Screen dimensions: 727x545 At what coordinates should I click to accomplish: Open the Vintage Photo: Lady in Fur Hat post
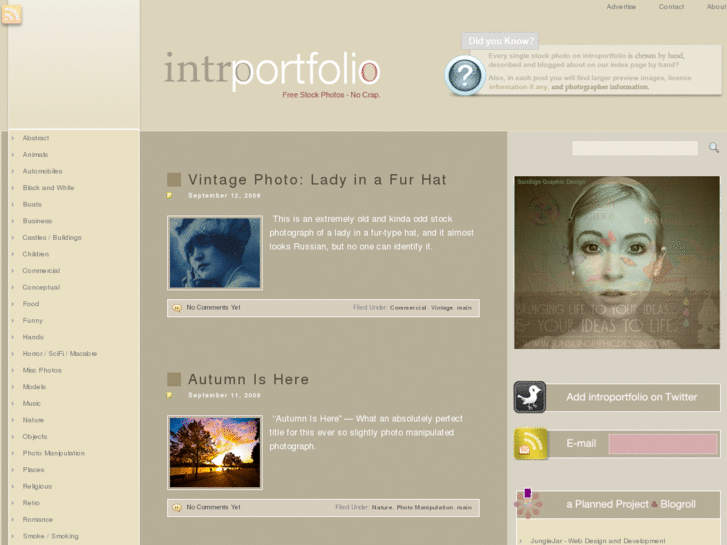[x=317, y=180]
